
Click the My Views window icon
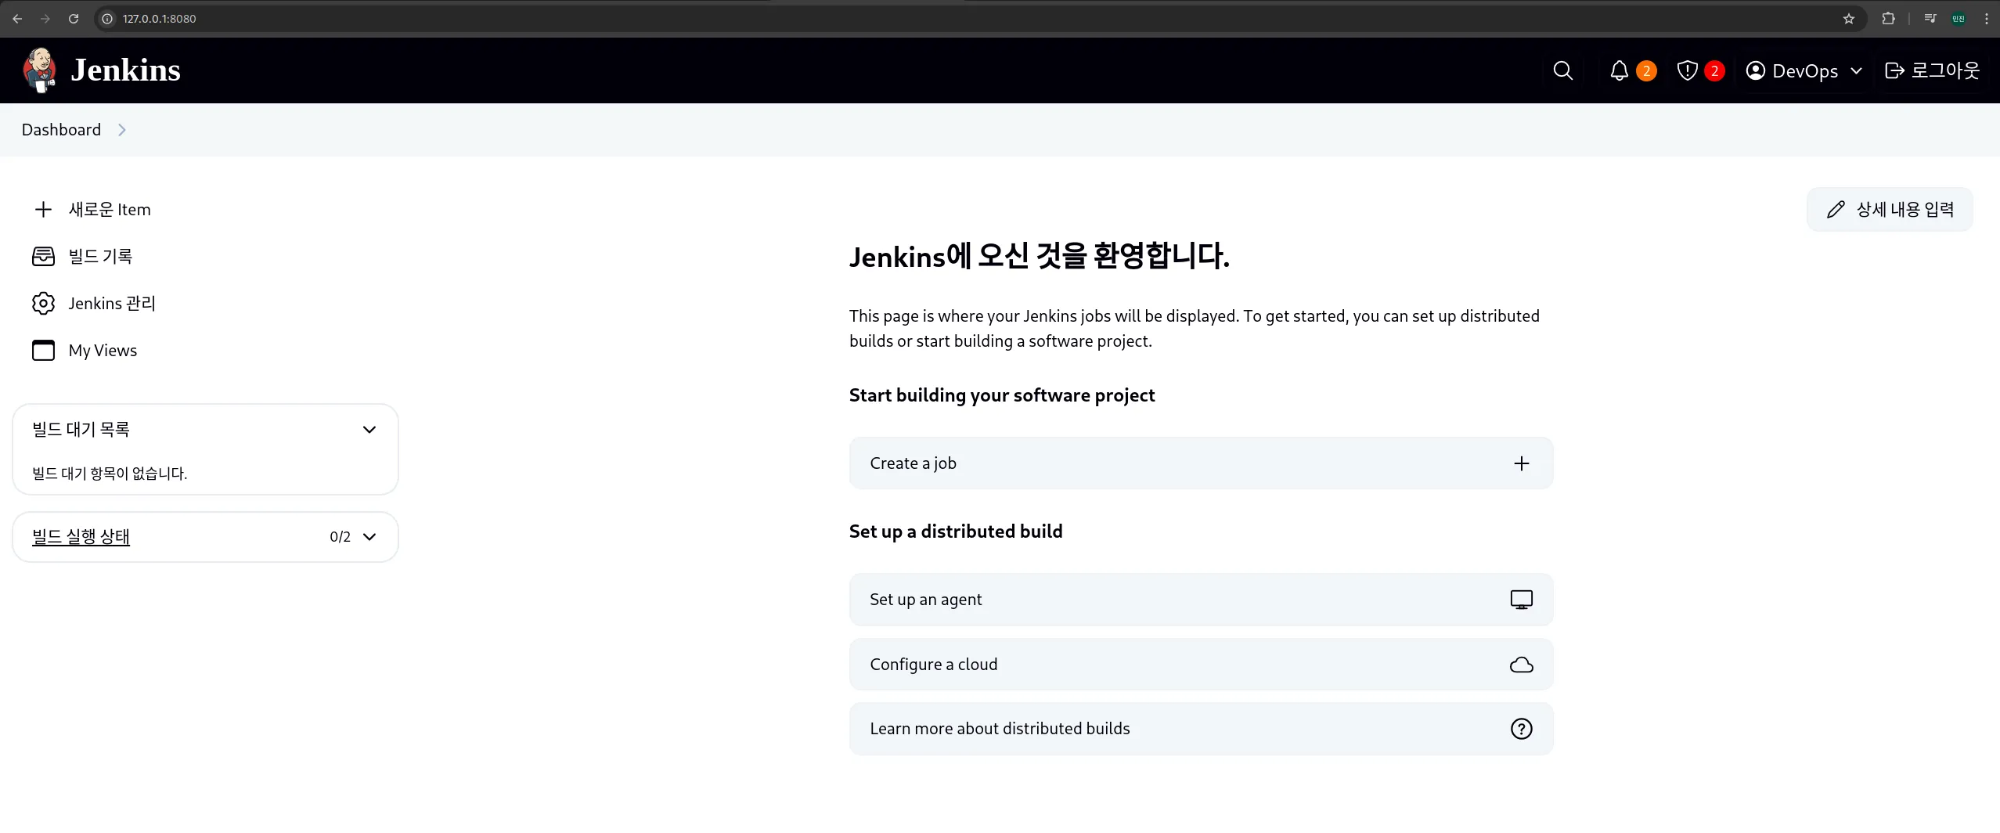point(43,350)
